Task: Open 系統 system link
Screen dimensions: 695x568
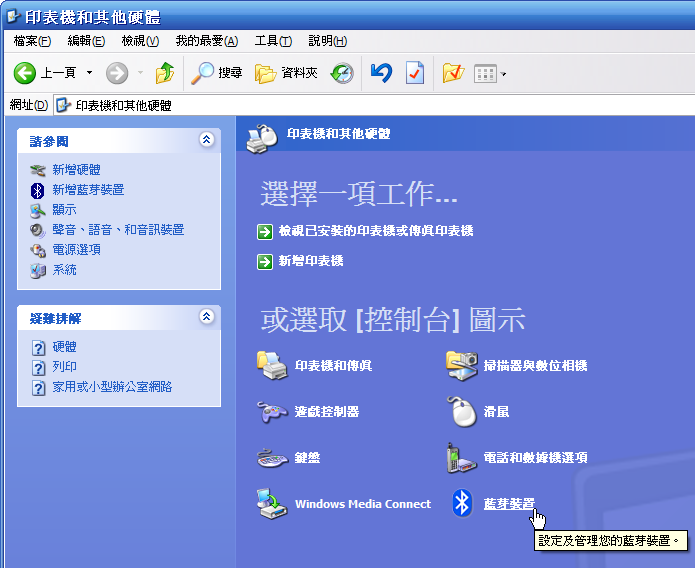Action: point(64,270)
